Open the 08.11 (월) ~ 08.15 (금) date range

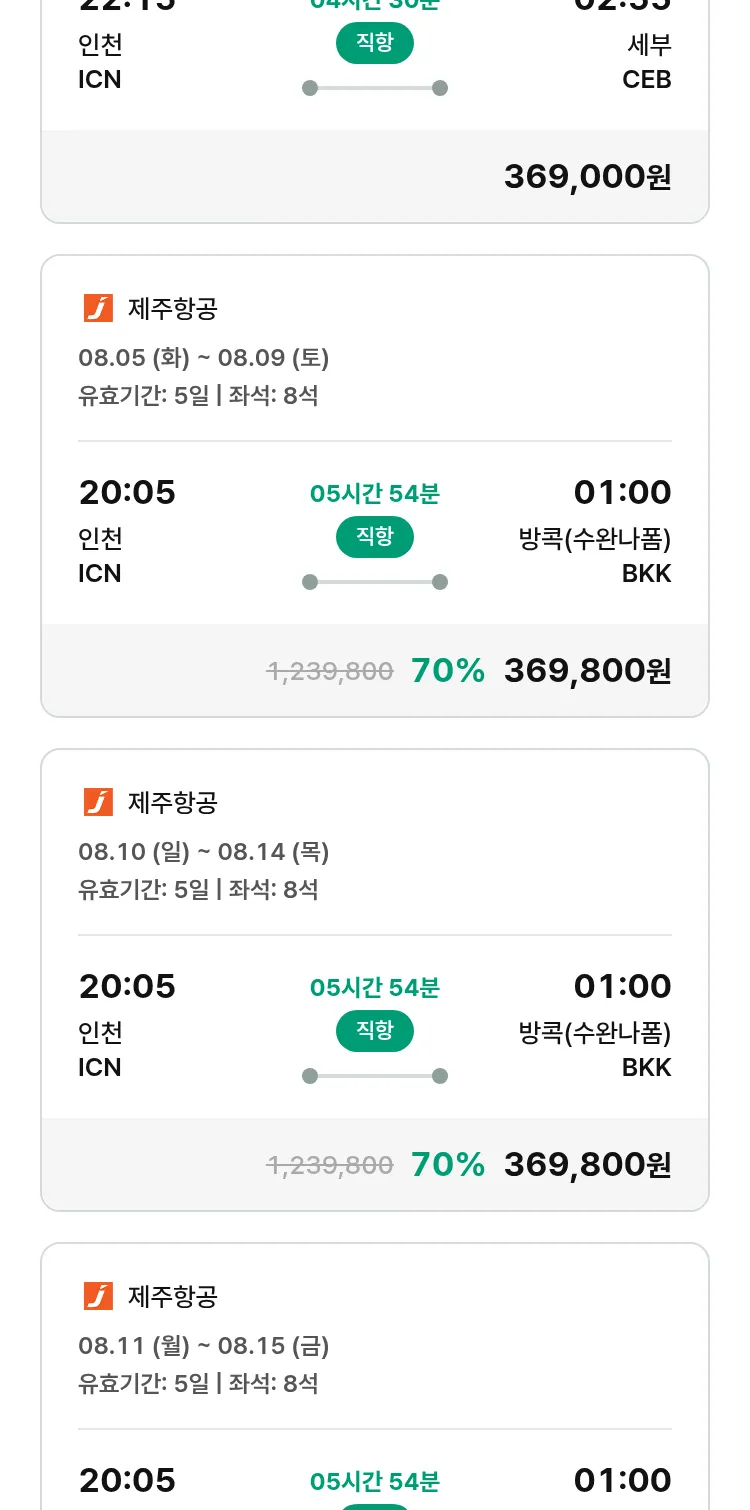[x=204, y=1346]
